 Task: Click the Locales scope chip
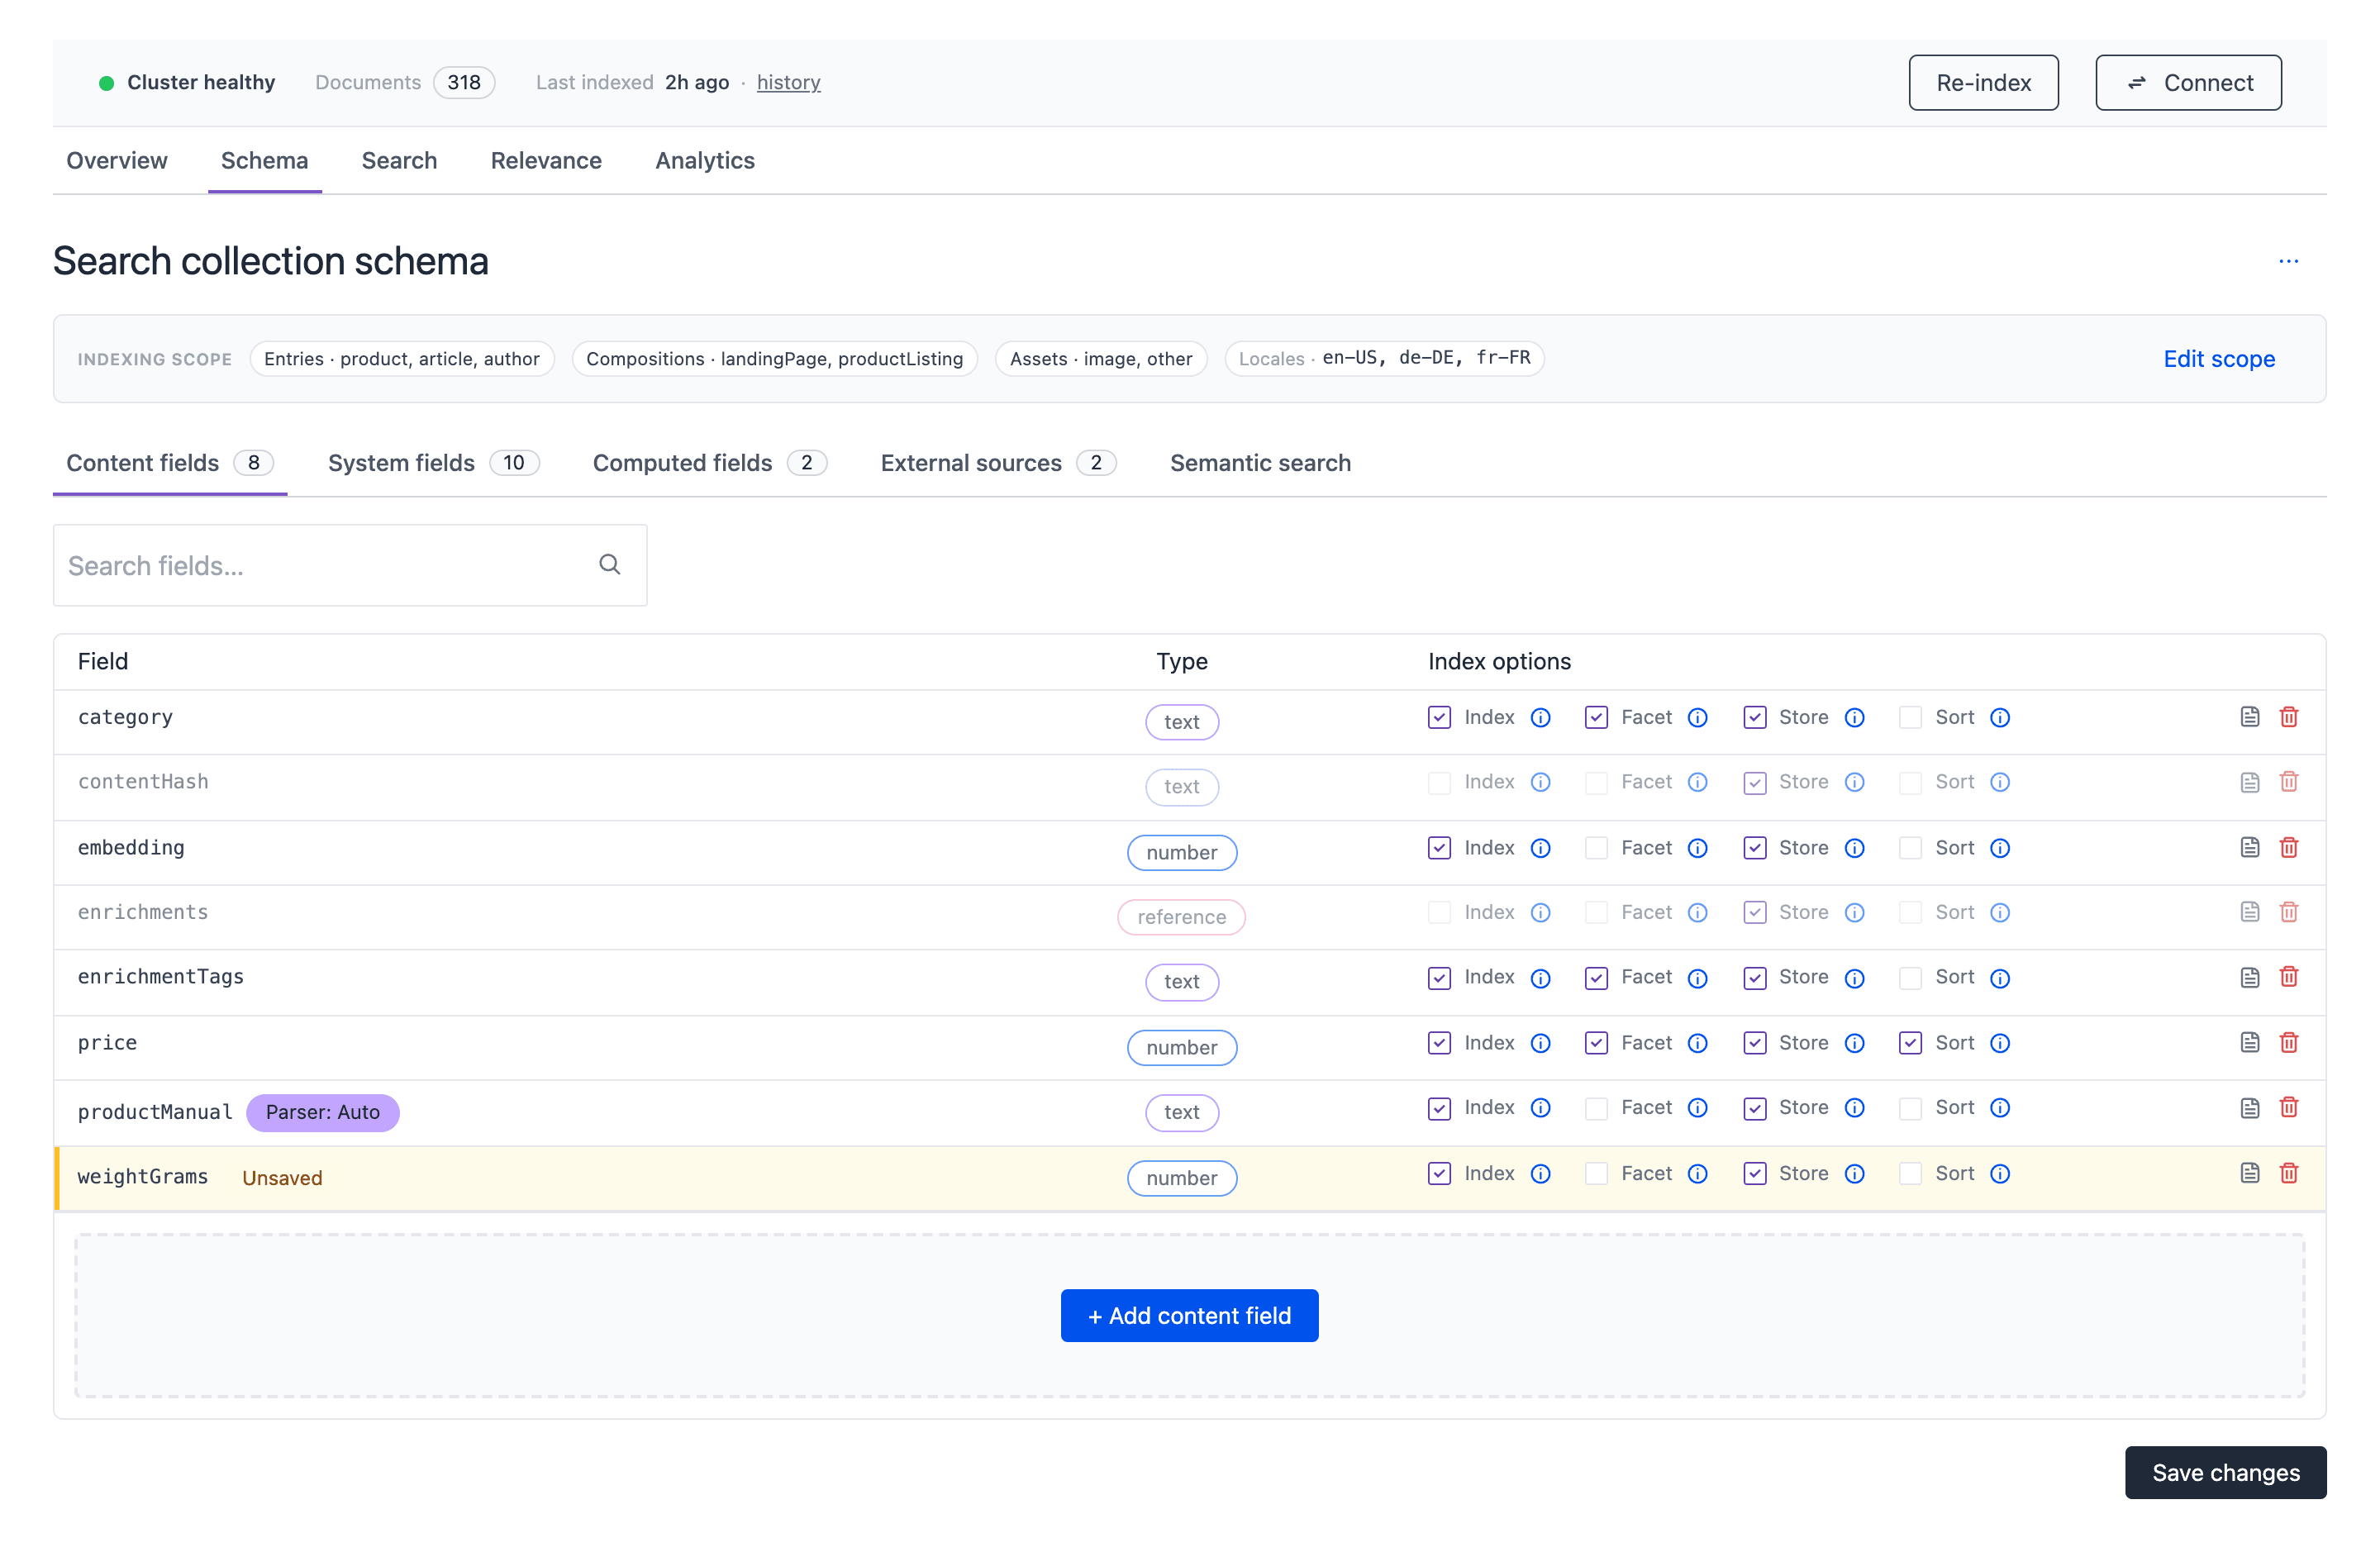click(1384, 359)
